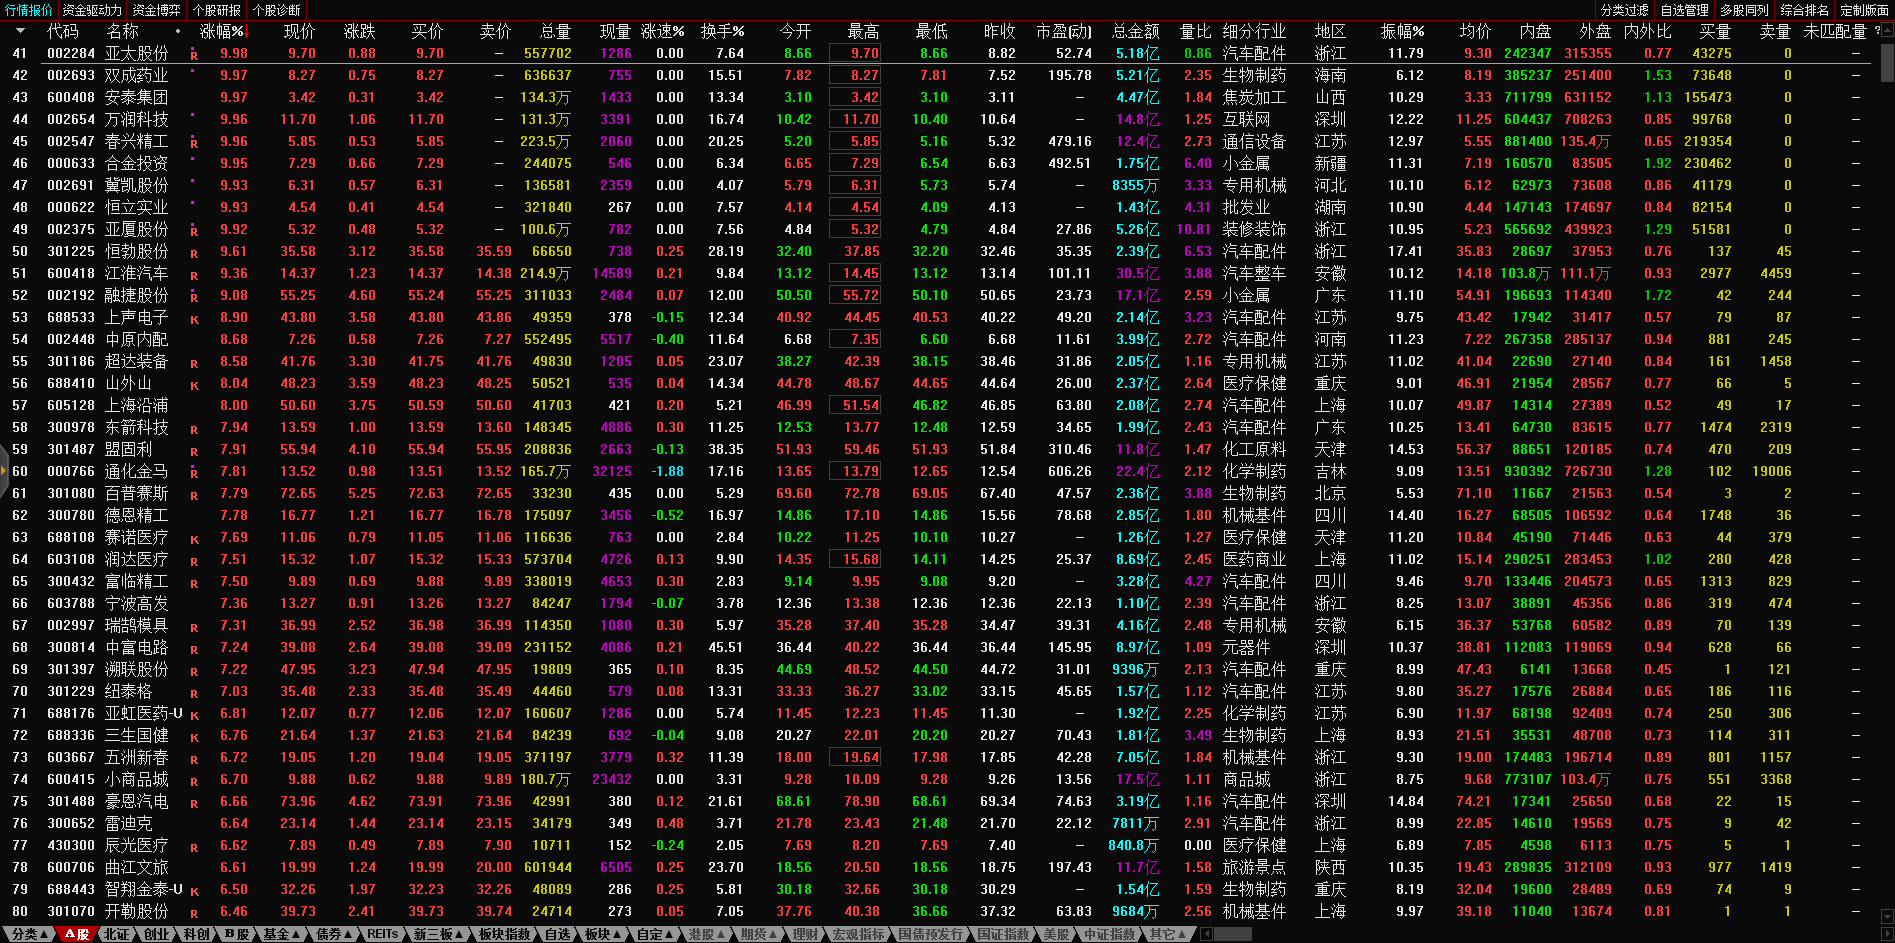Click the scroll-down arrow of vertical scrollbar
The image size is (1895, 943).
coord(1886,916)
